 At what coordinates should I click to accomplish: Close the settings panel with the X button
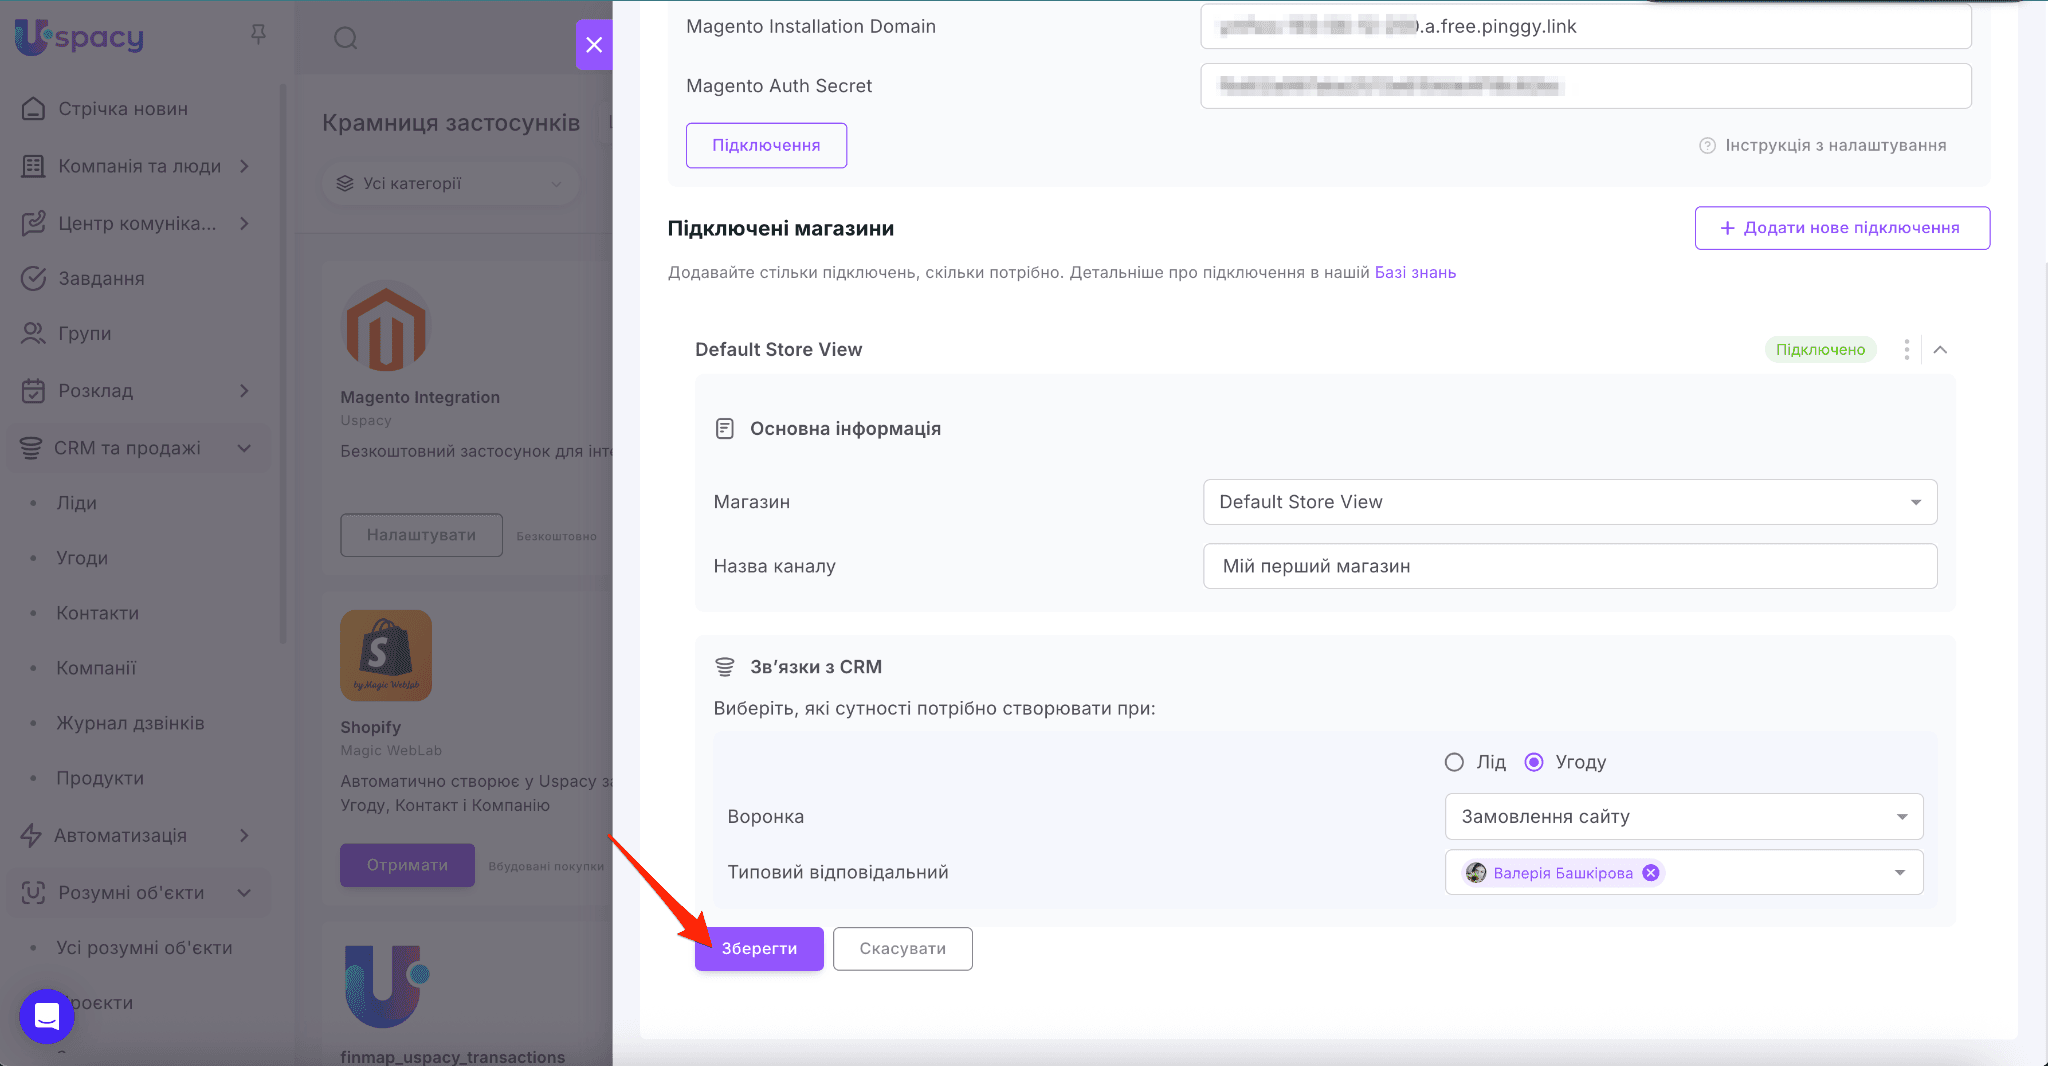click(594, 45)
